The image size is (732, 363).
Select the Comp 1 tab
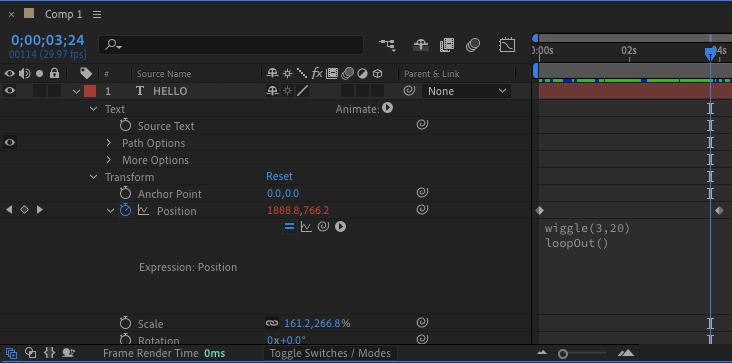[63, 14]
